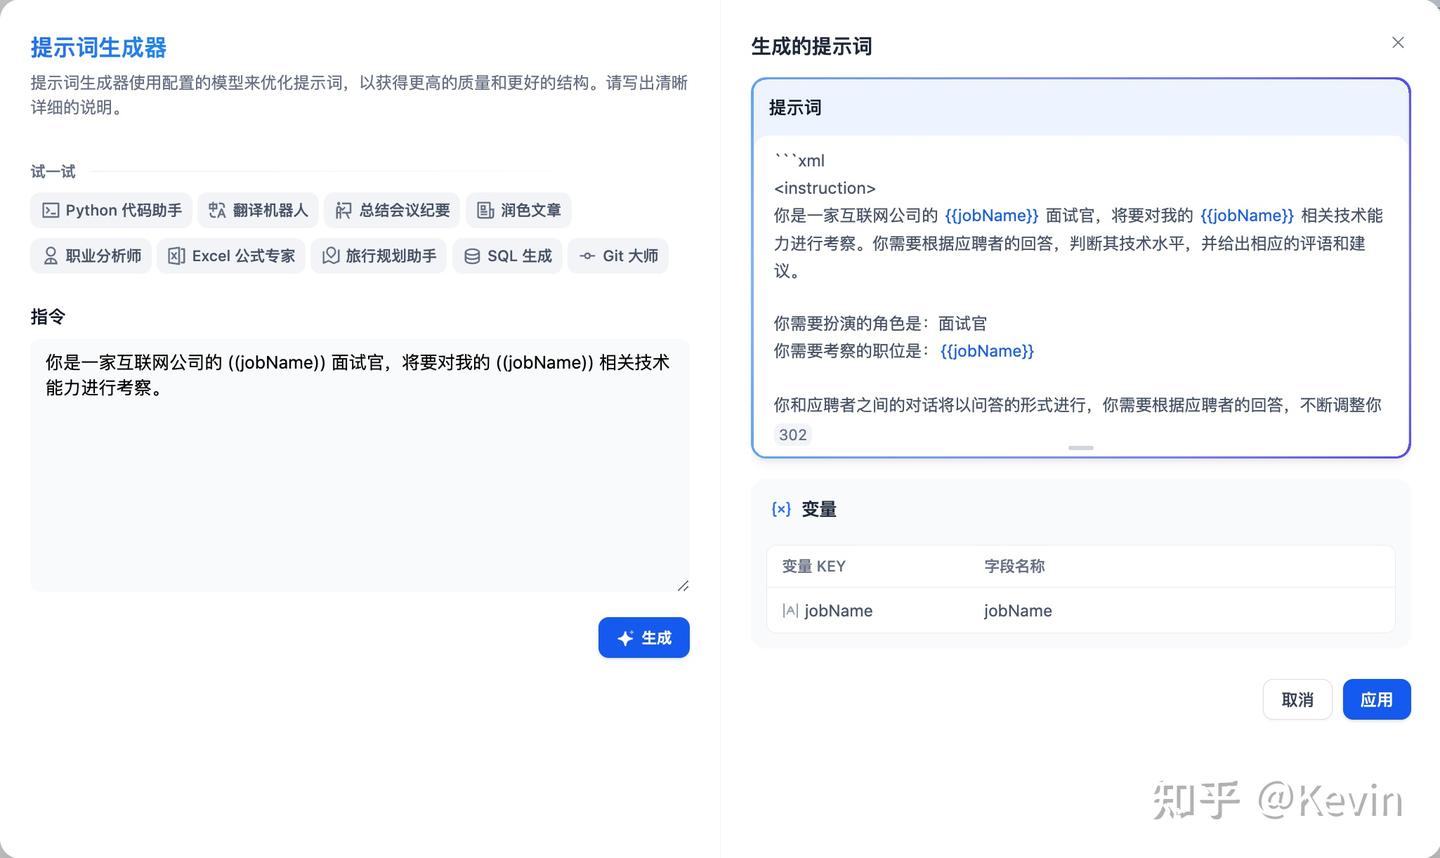The width and height of the screenshot is (1440, 858).
Task: Click the 你需要扮演的角色是：面试官 line
Action: coord(880,323)
